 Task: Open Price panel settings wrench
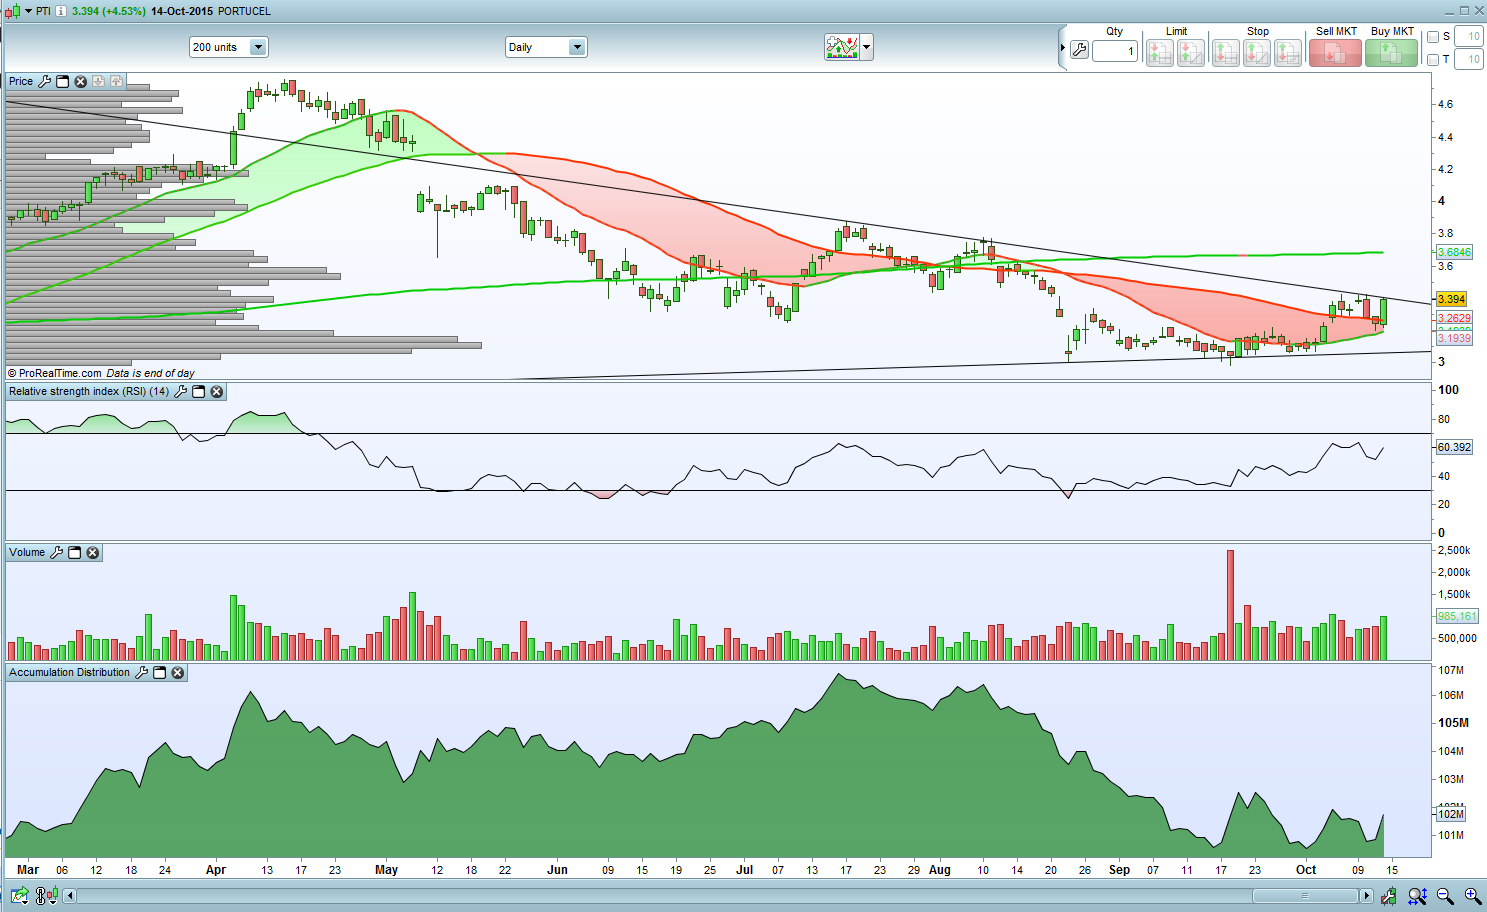click(44, 81)
